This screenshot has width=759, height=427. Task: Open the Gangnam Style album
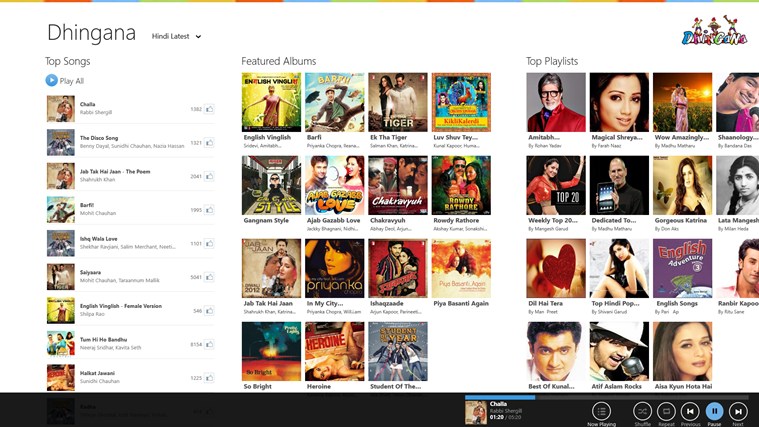(271, 185)
